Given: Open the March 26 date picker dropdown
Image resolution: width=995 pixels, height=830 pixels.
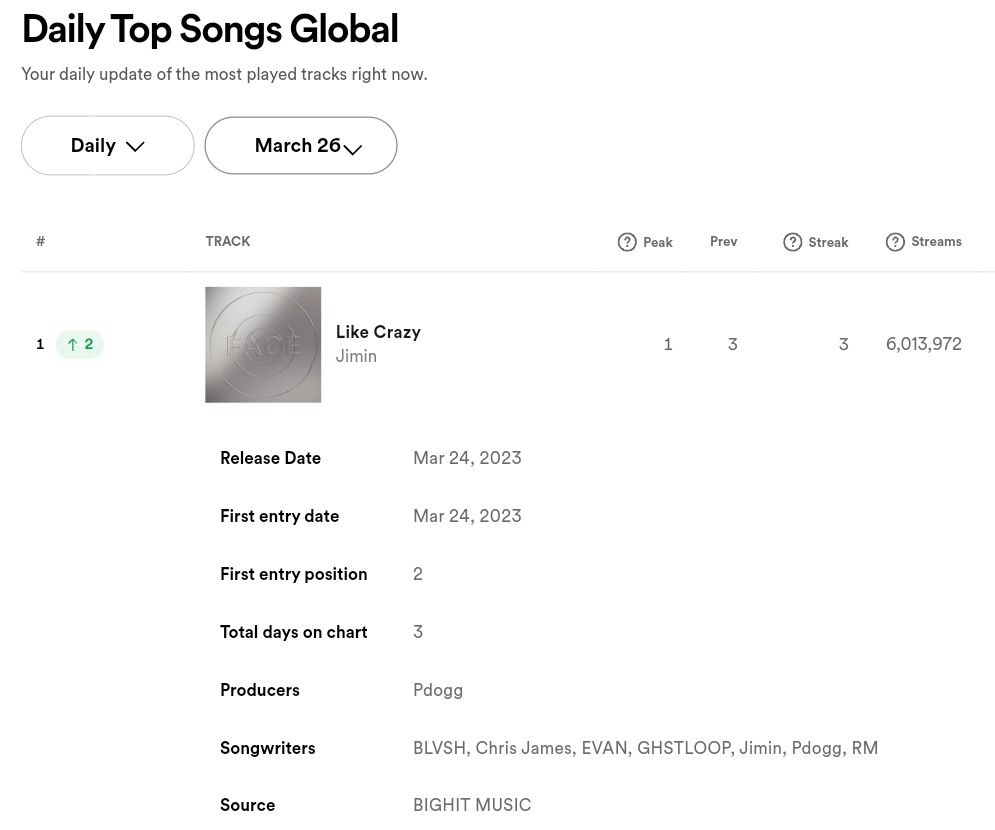Looking at the screenshot, I should (298, 146).
